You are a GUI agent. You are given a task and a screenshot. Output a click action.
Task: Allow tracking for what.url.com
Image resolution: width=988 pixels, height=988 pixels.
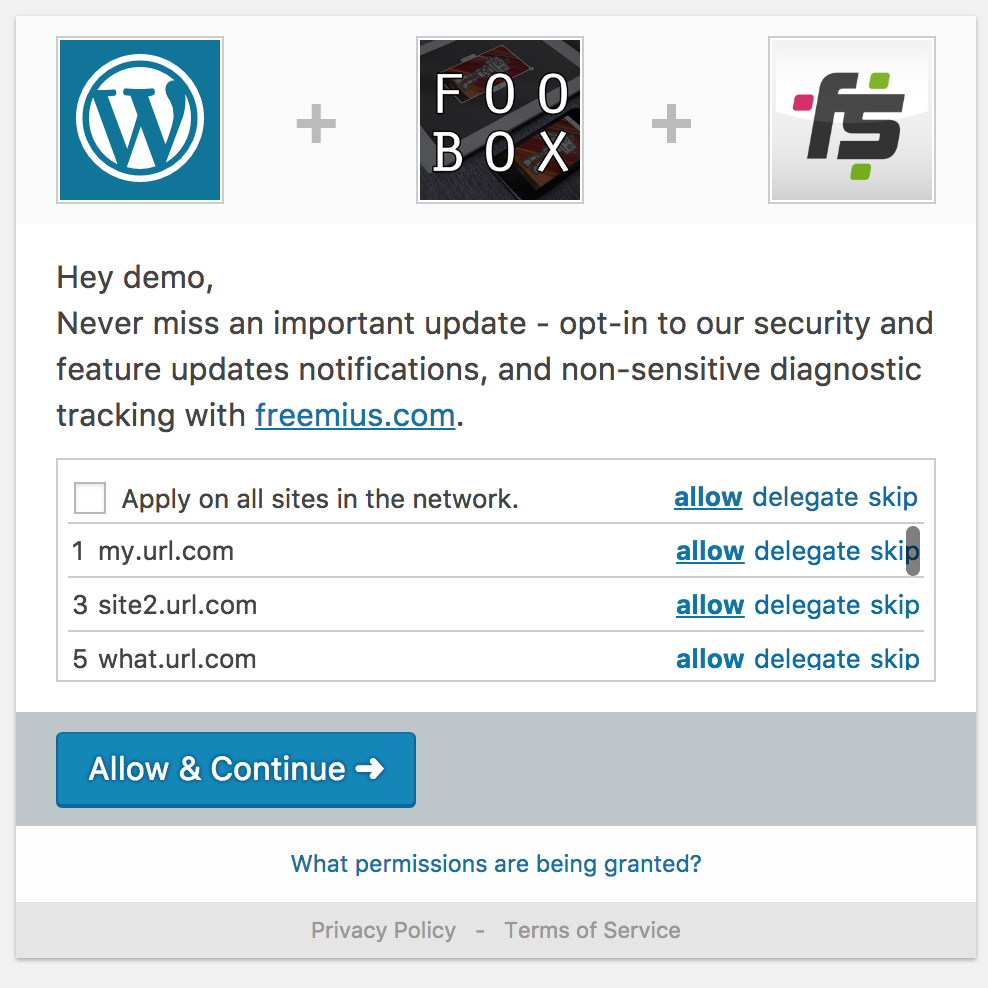710,658
